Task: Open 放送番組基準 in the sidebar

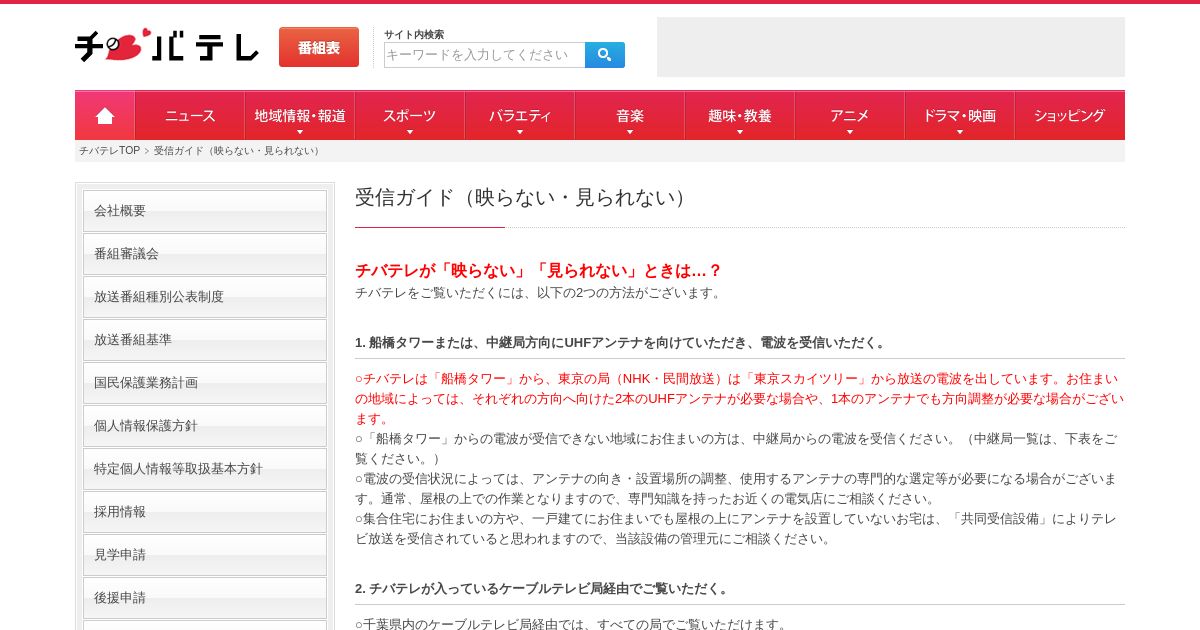Action: coord(205,340)
